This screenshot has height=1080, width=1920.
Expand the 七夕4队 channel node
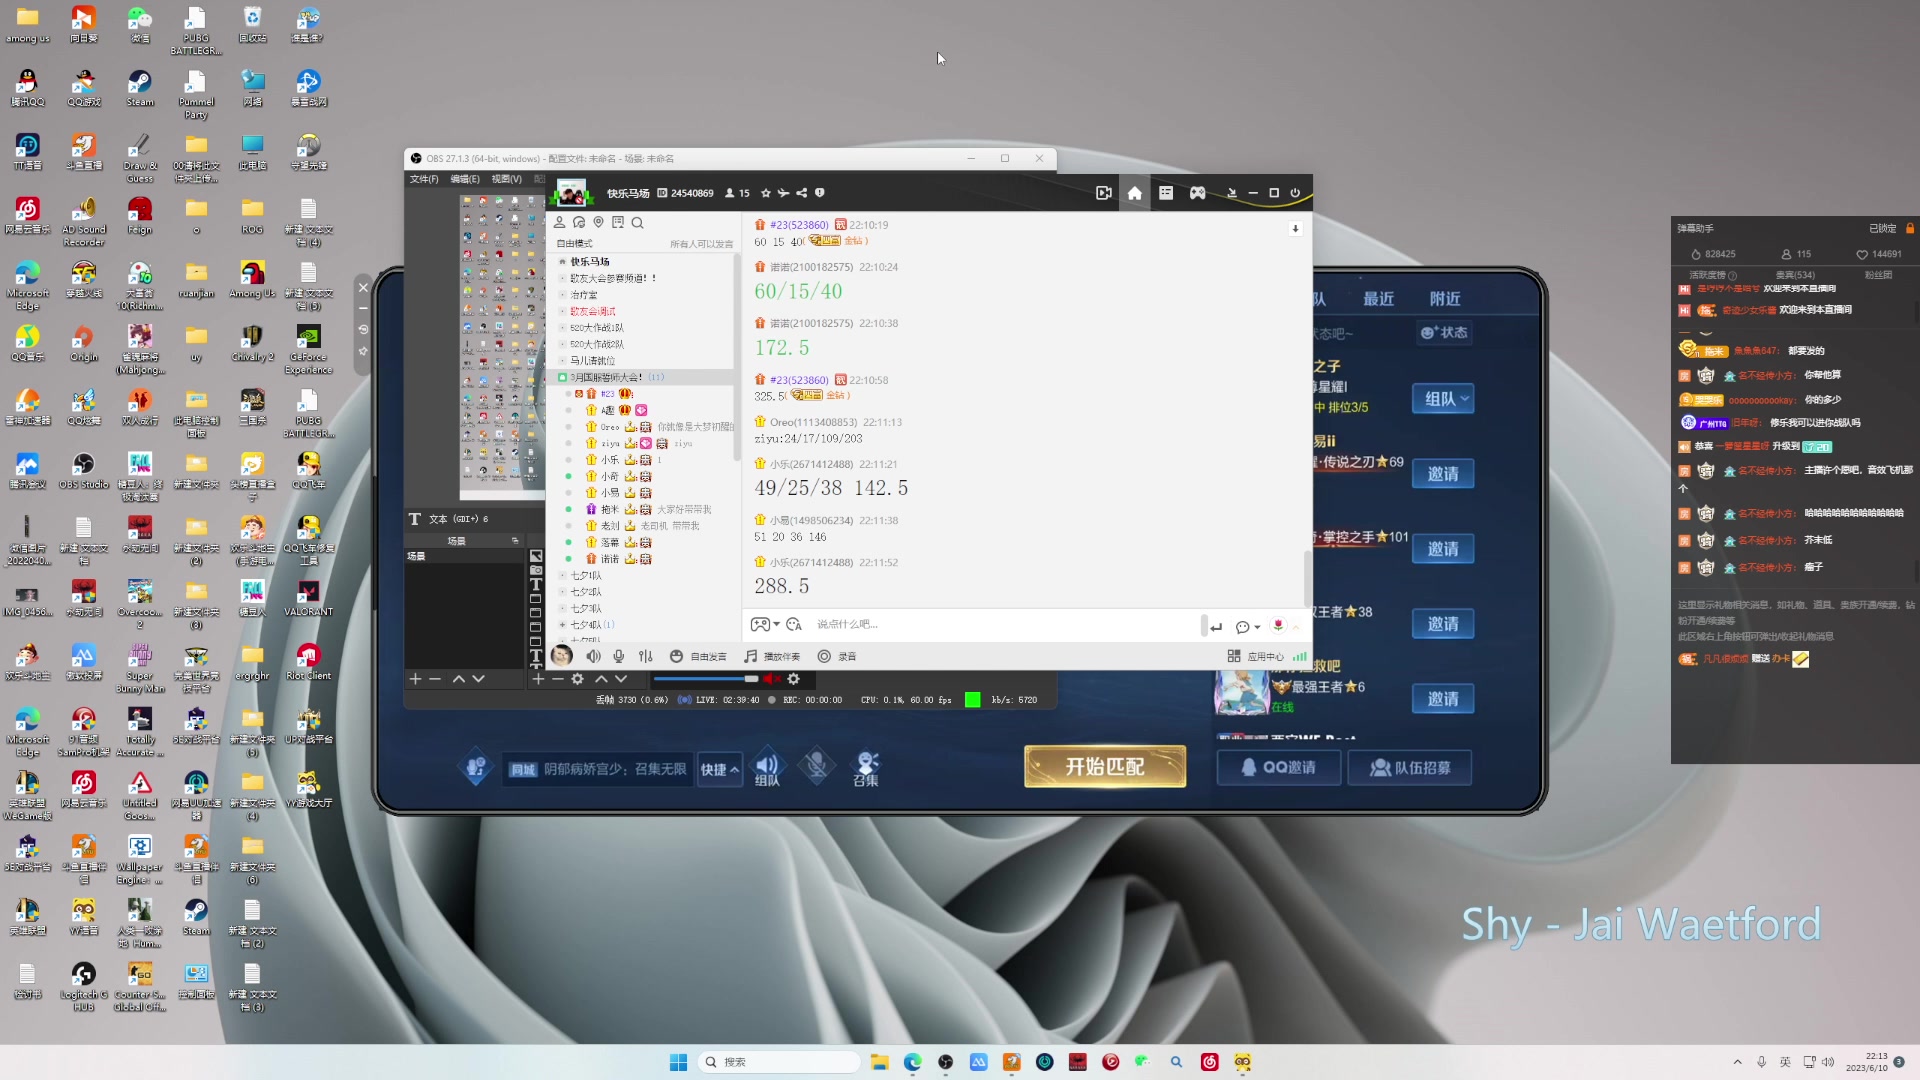[562, 625]
